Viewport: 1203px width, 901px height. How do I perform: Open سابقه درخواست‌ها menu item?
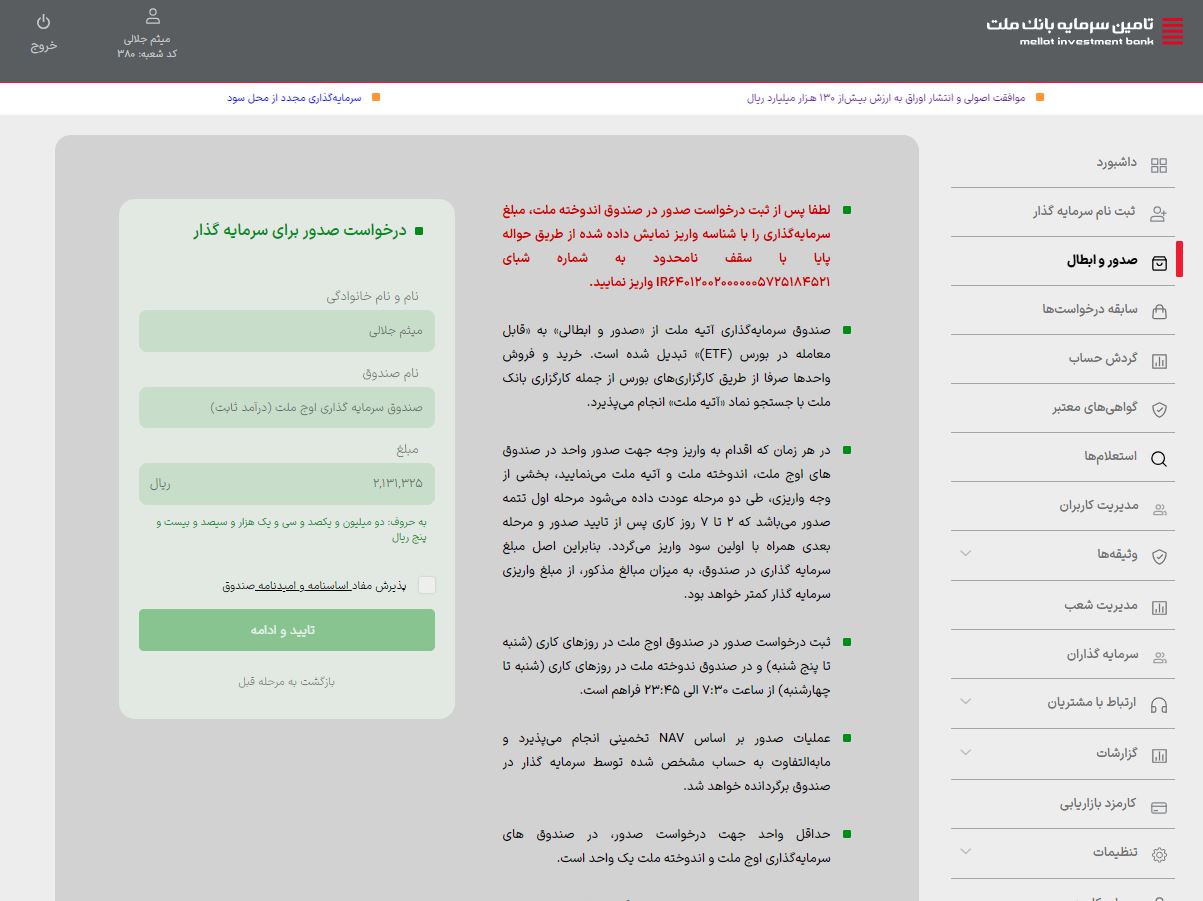click(x=1090, y=309)
